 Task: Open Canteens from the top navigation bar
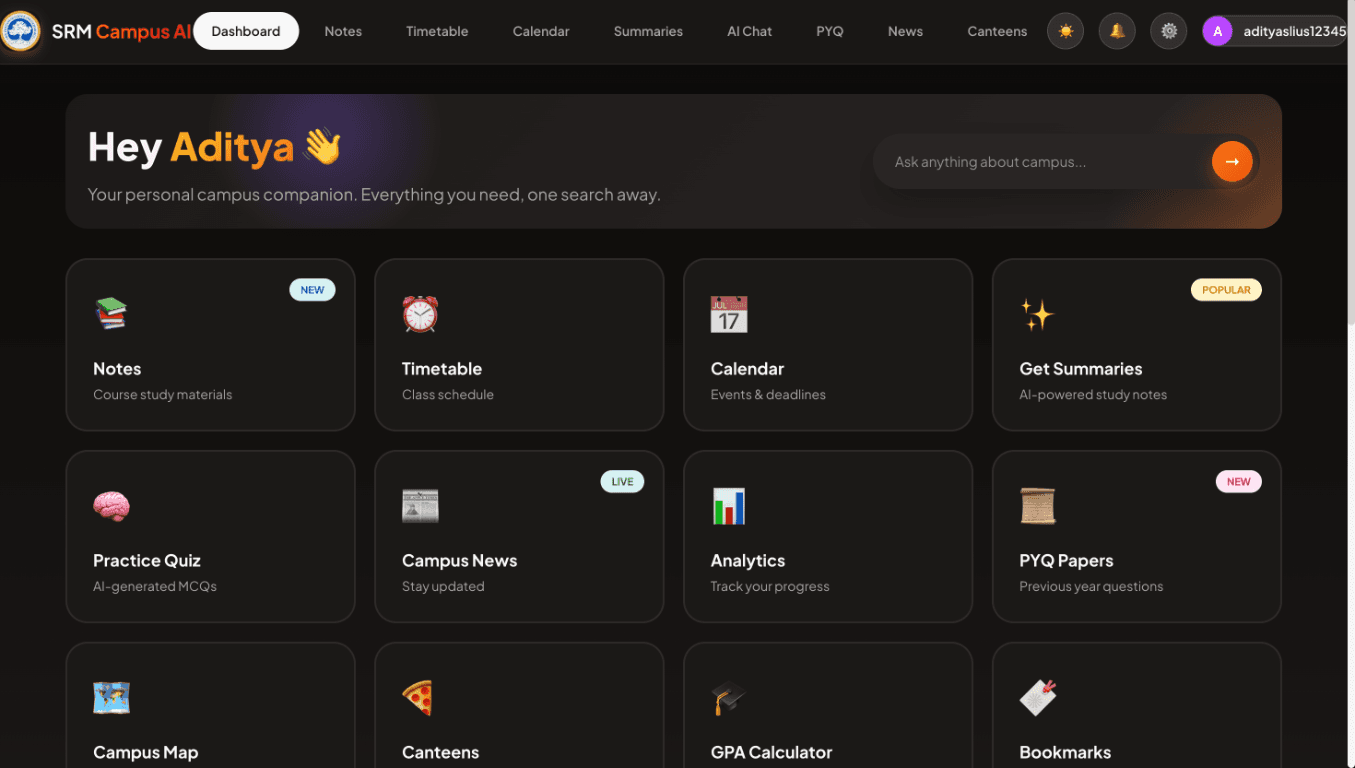(x=997, y=31)
